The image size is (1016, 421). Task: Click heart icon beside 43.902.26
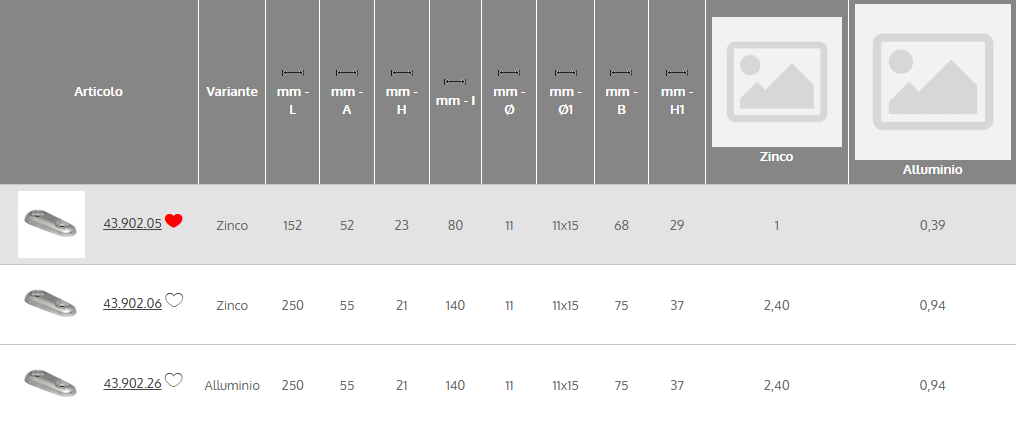(174, 380)
